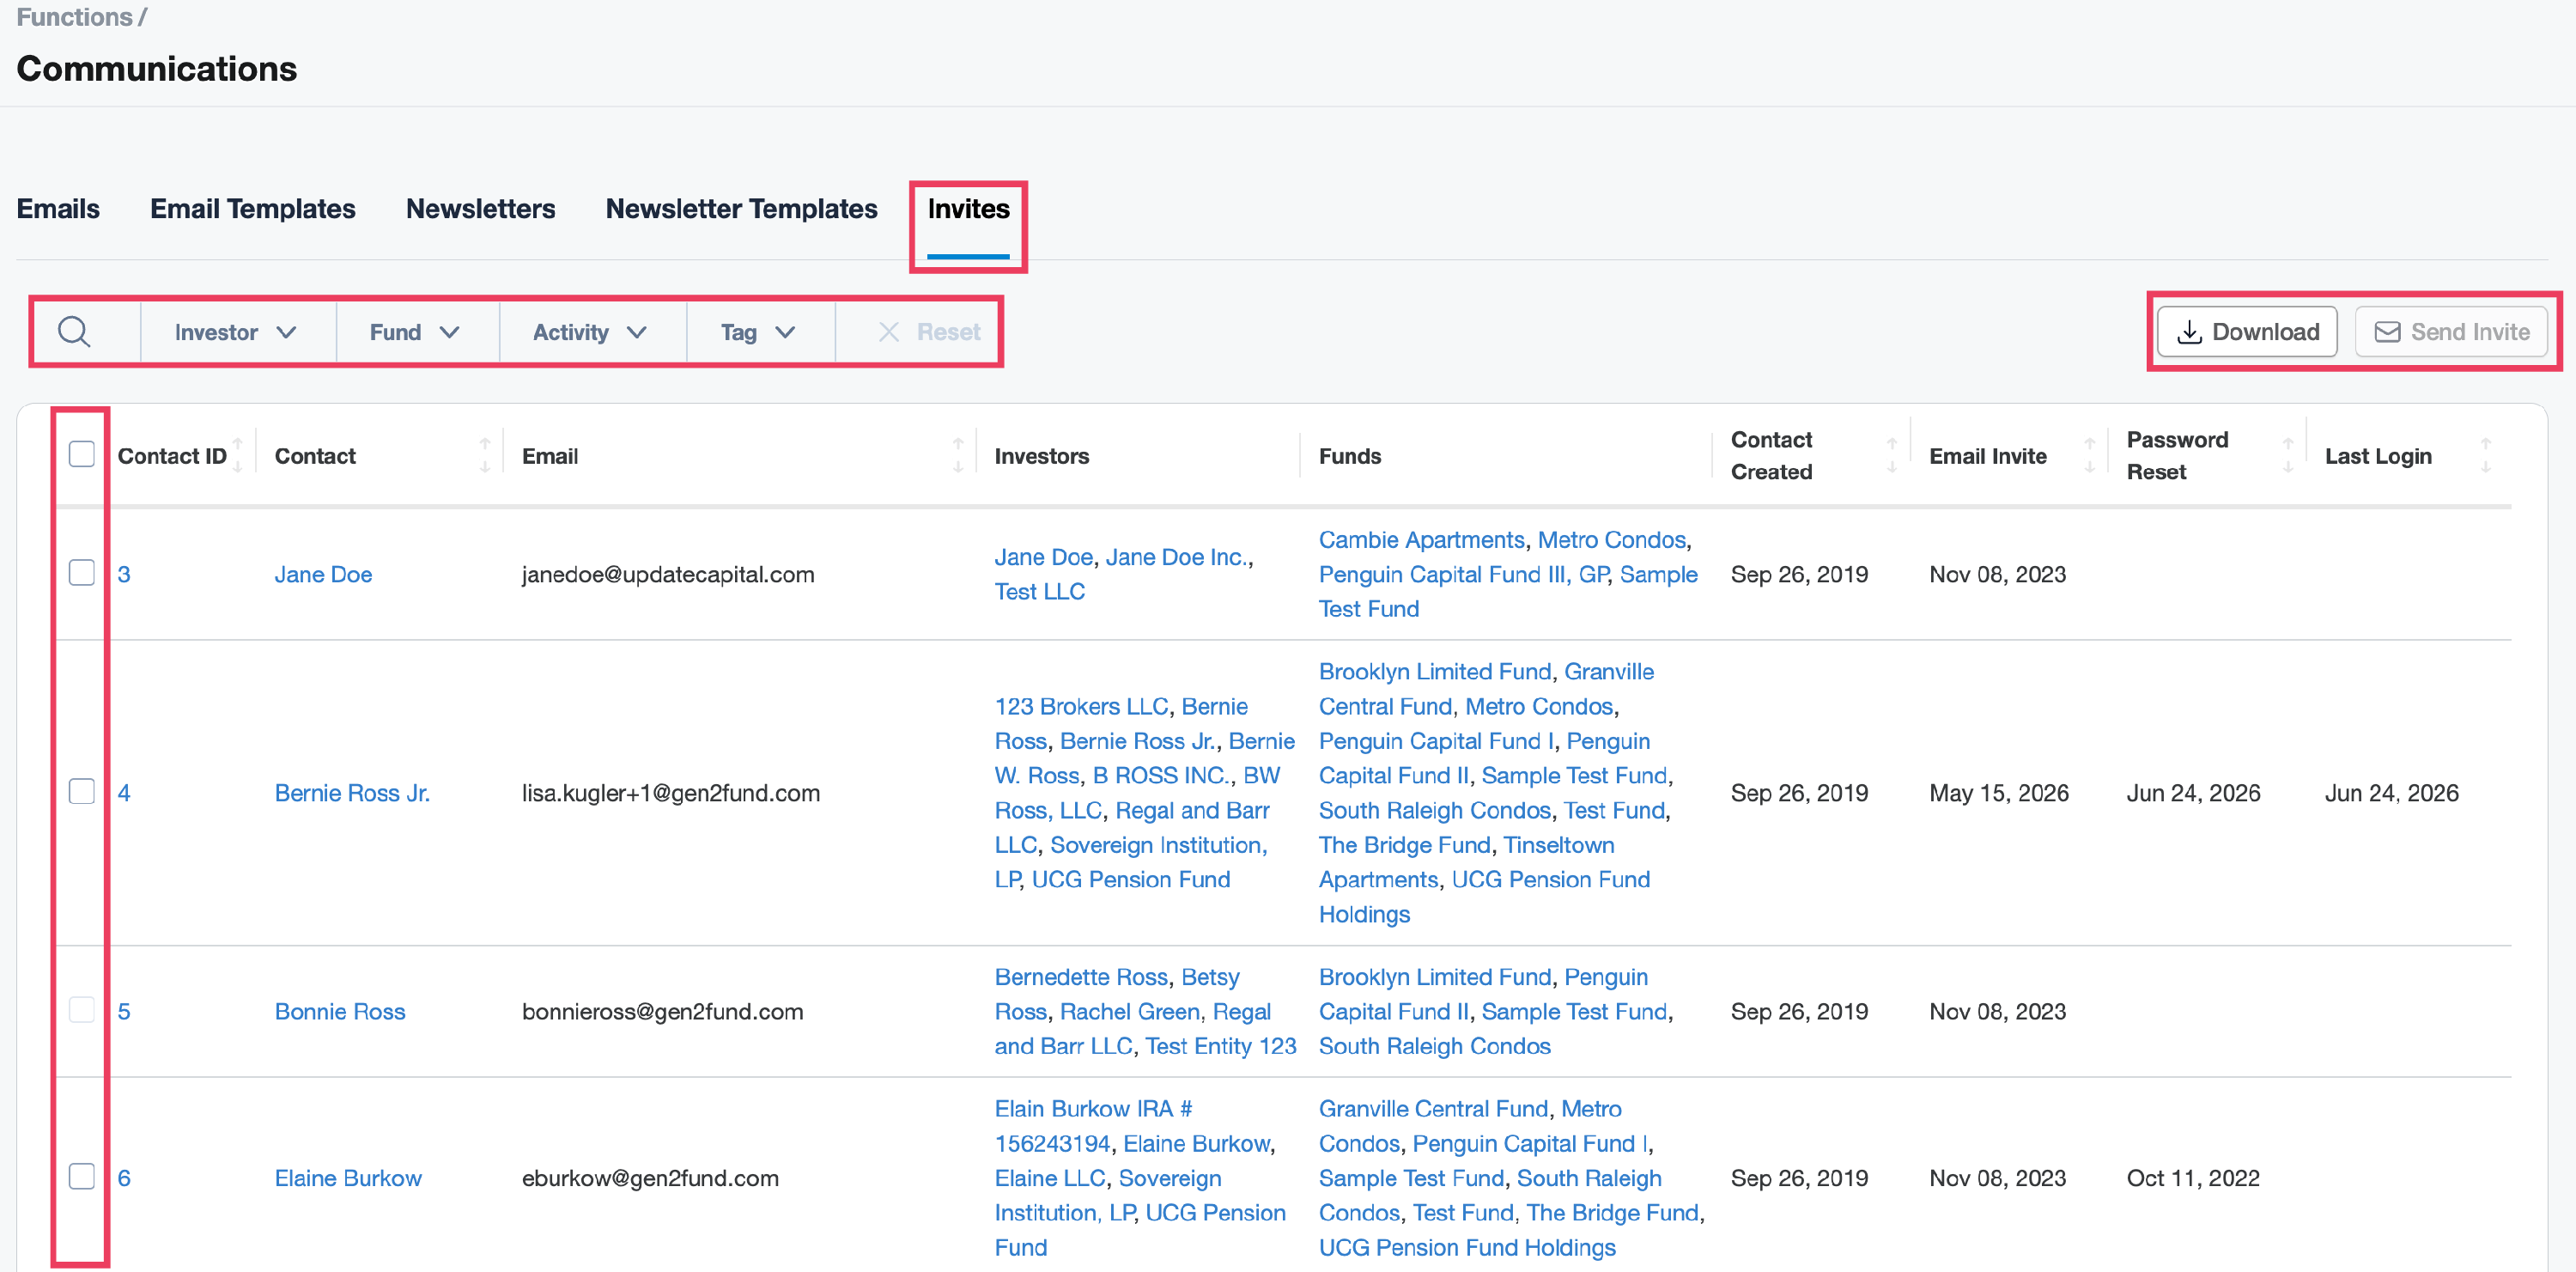The image size is (2576, 1272).
Task: Click the Send Invite button
Action: coord(2452,332)
